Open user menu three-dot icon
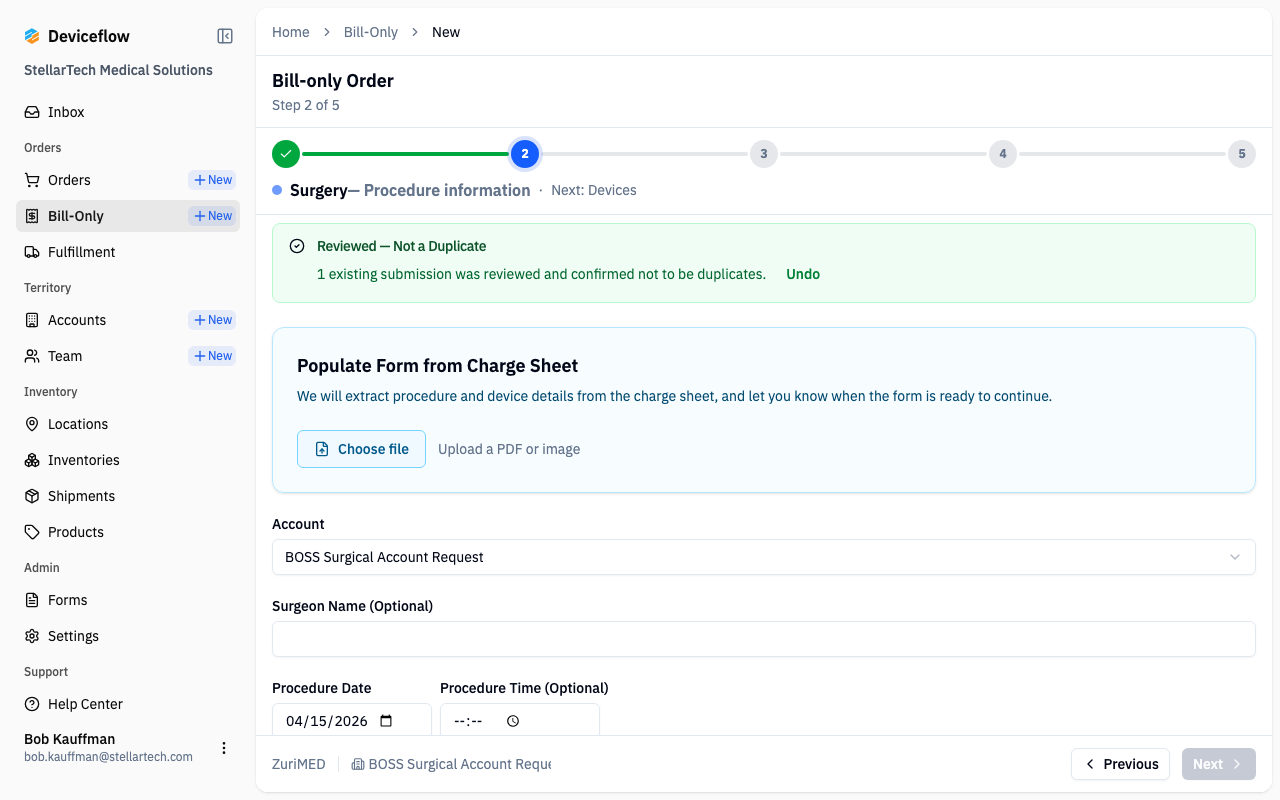 tap(224, 748)
